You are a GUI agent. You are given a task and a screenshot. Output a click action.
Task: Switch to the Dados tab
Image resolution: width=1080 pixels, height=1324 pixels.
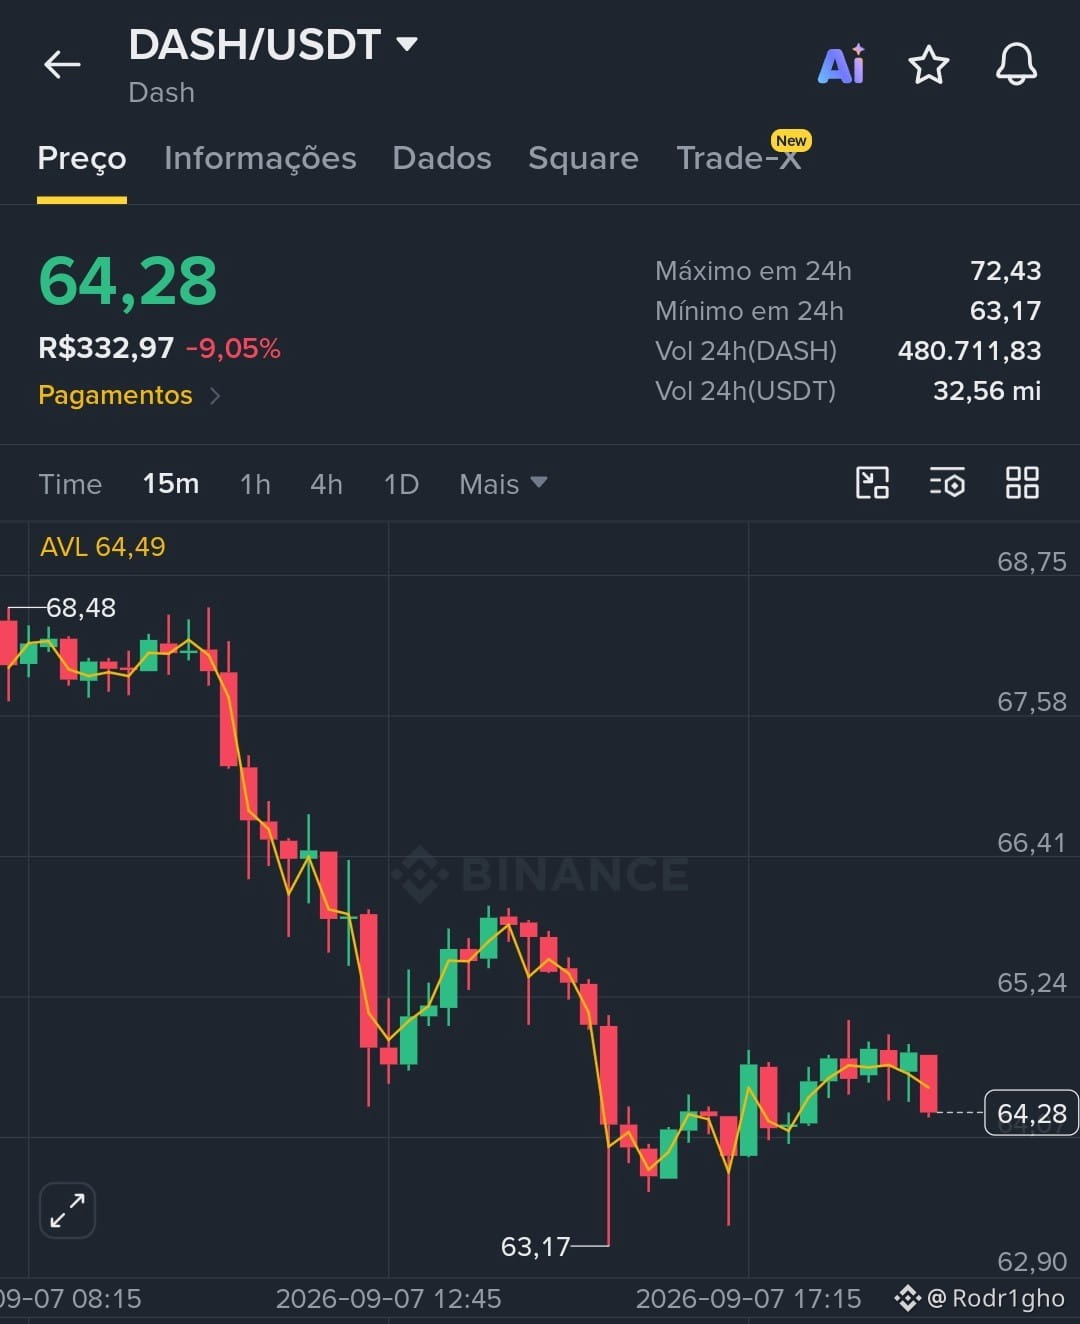tap(442, 158)
